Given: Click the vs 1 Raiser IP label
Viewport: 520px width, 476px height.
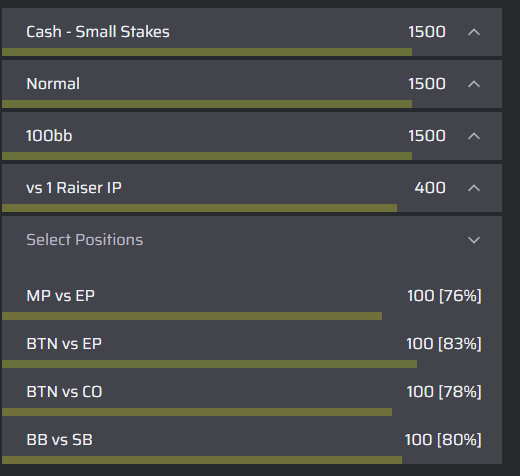Looking at the screenshot, I should 74,188.
